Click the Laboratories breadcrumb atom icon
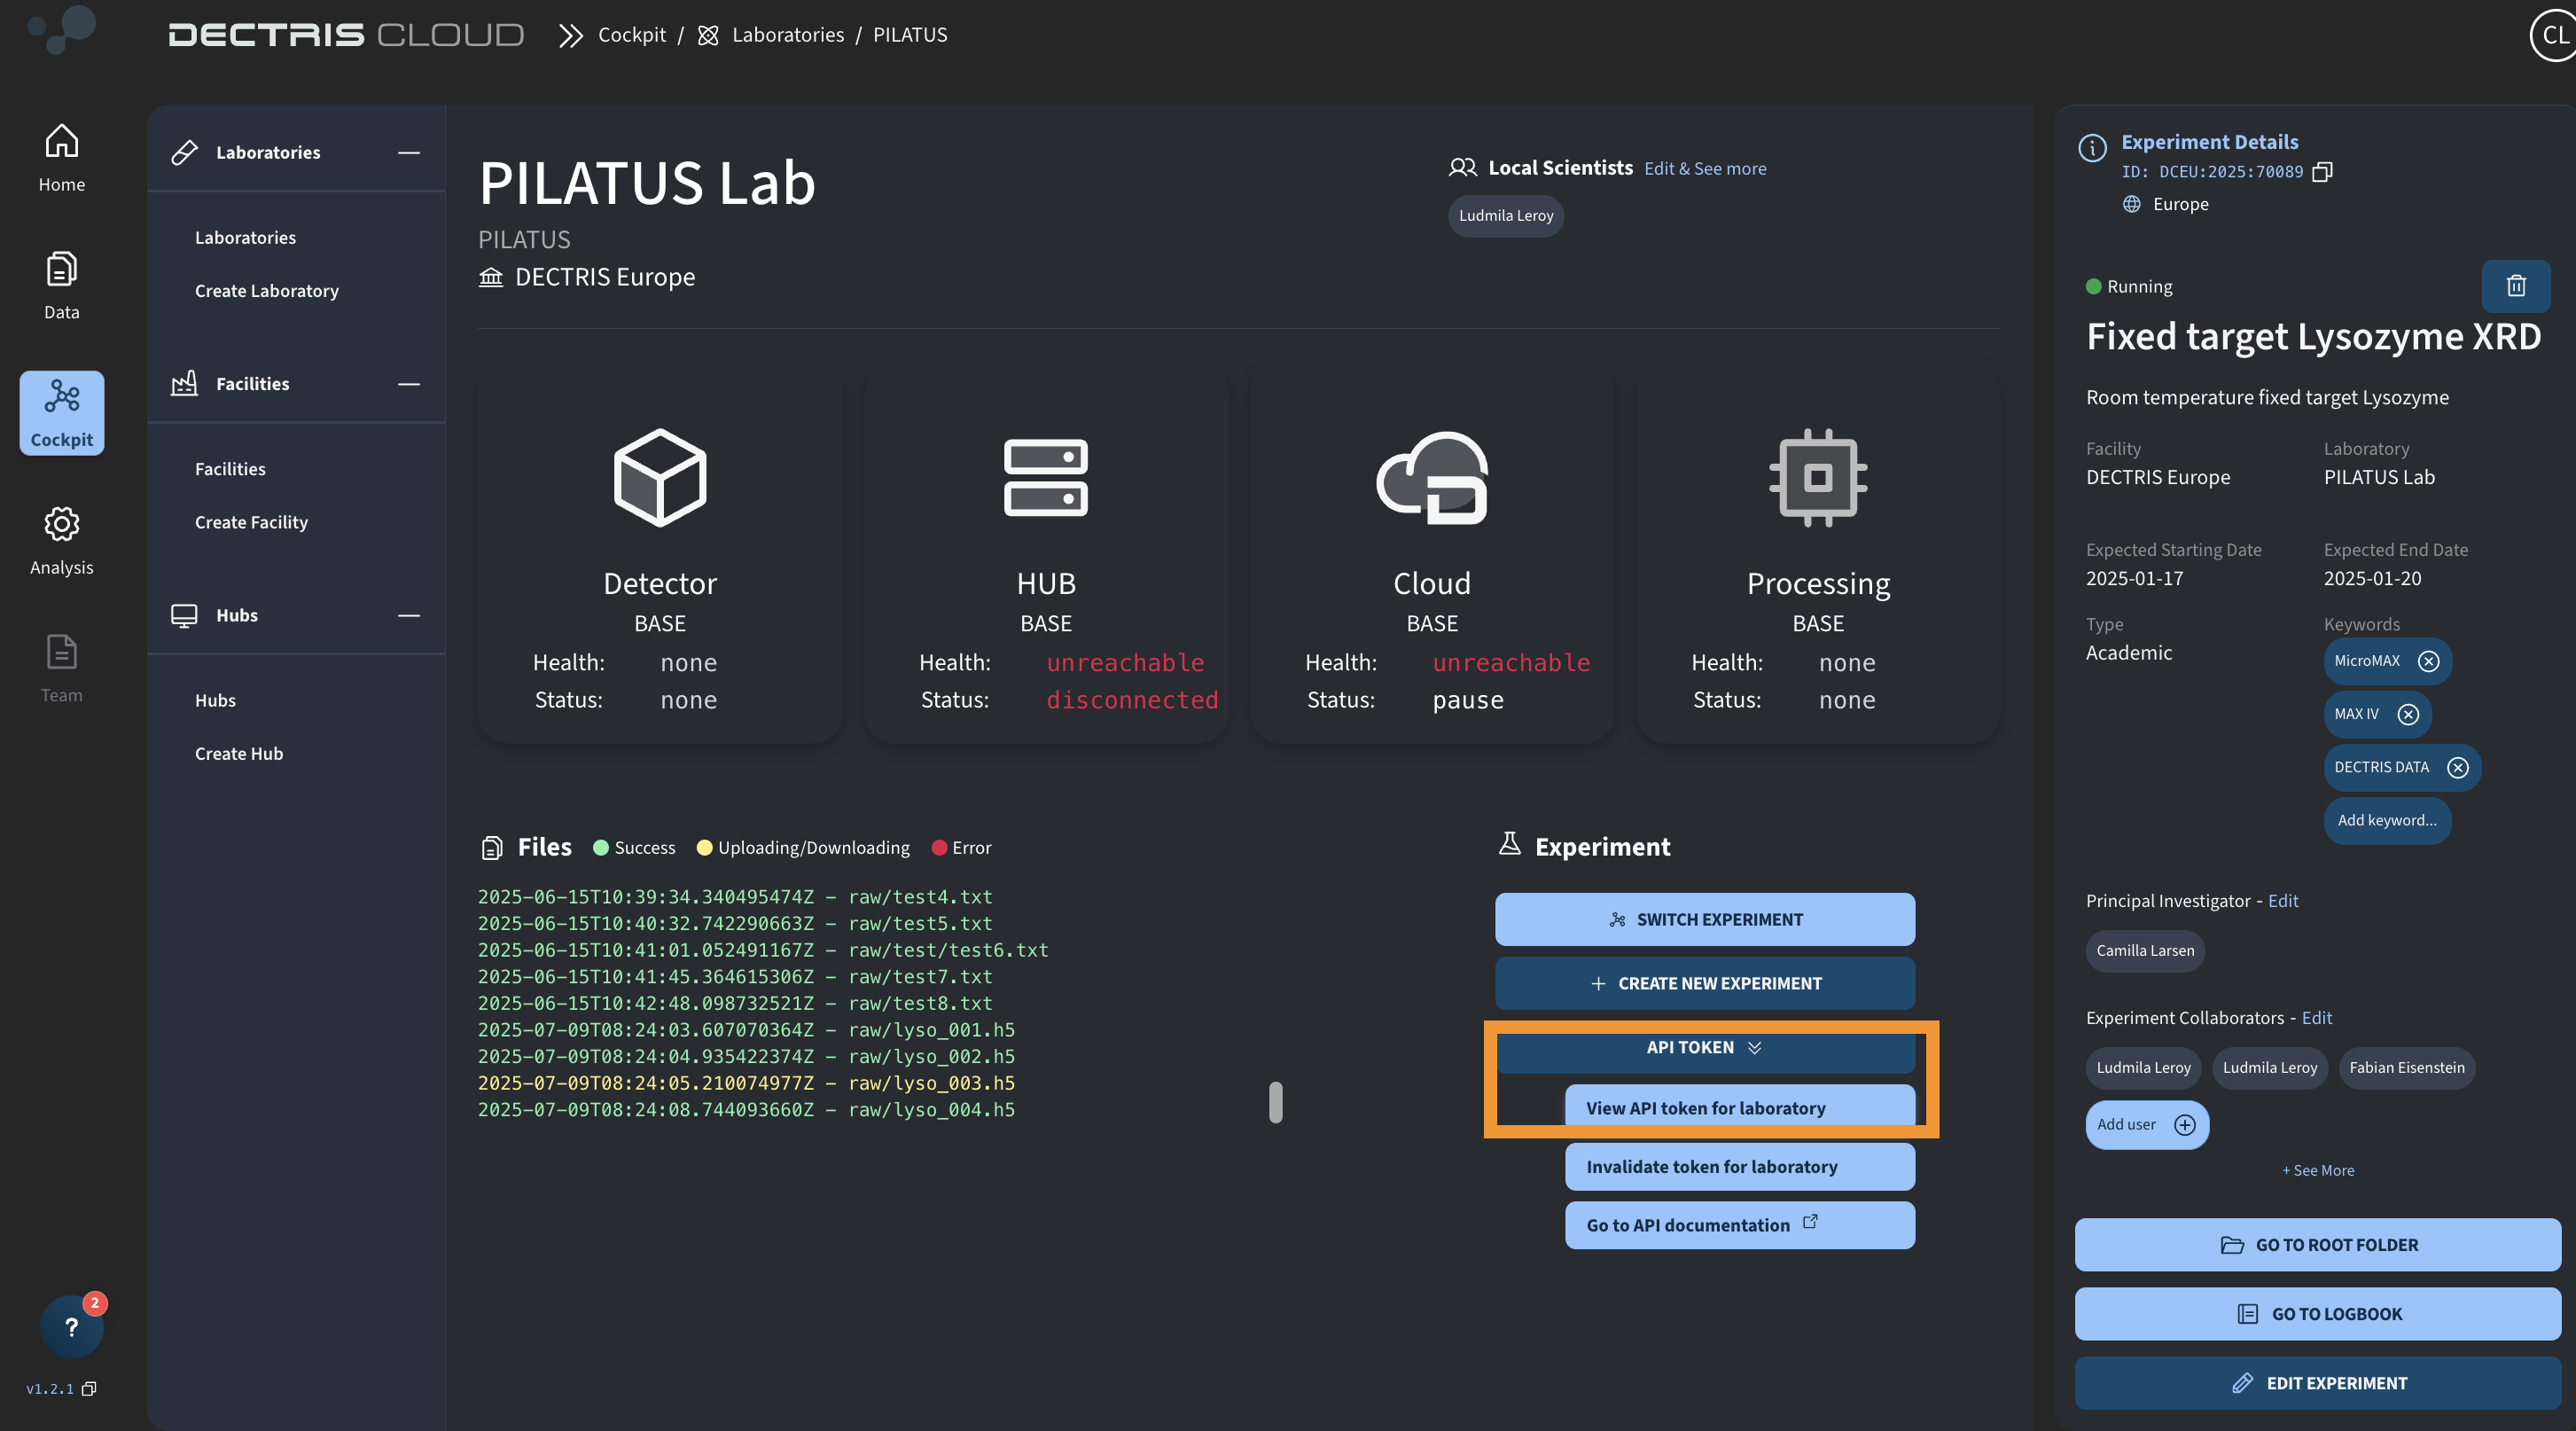 click(708, 35)
